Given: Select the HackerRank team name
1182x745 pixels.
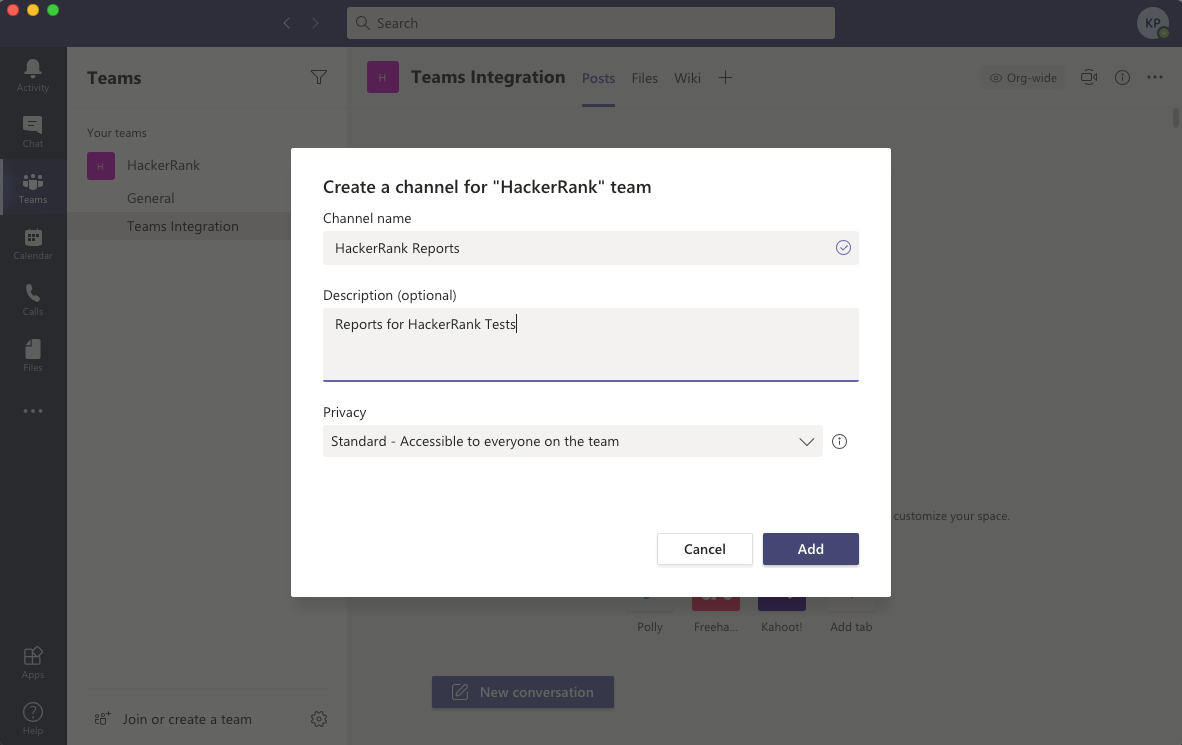Looking at the screenshot, I should tap(164, 165).
